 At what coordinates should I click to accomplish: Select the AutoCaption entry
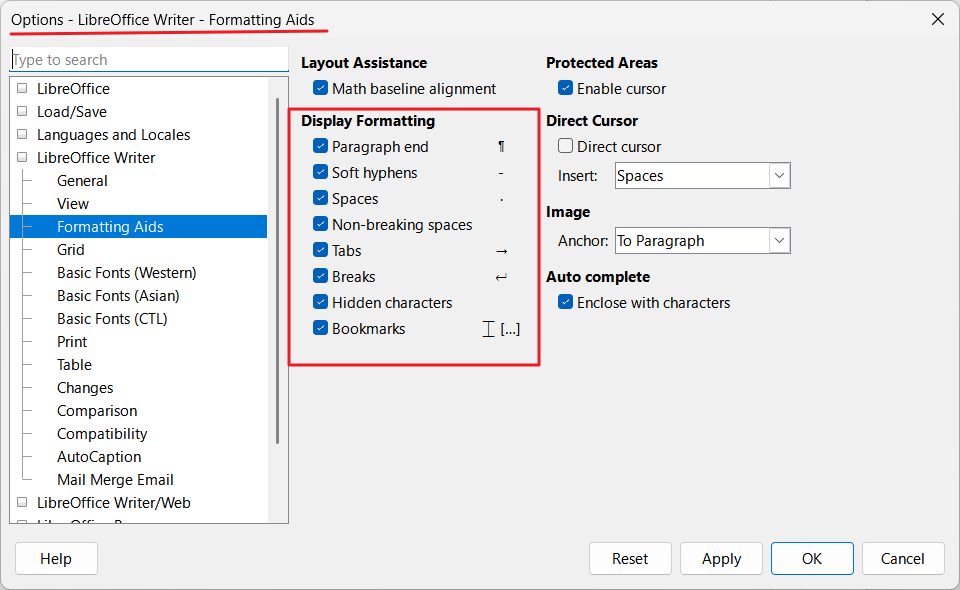[99, 457]
